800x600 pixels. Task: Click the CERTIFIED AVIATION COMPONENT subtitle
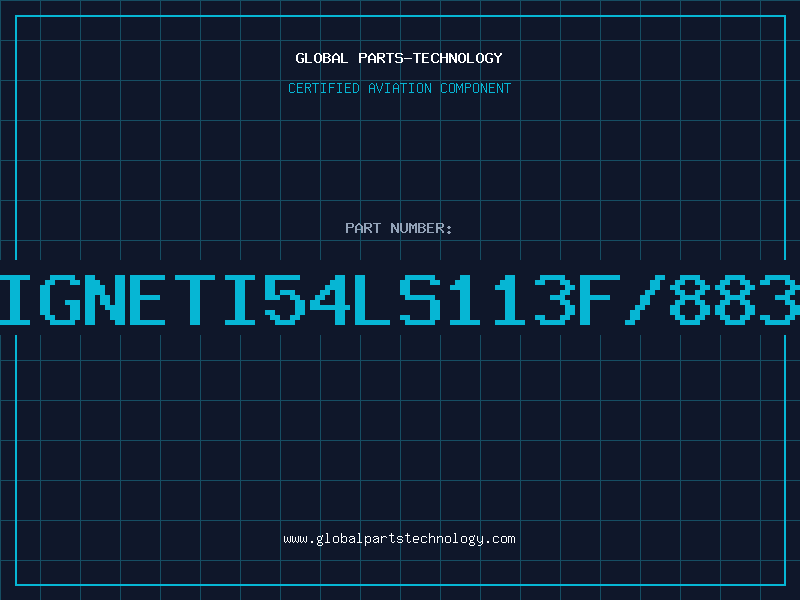click(x=399, y=88)
